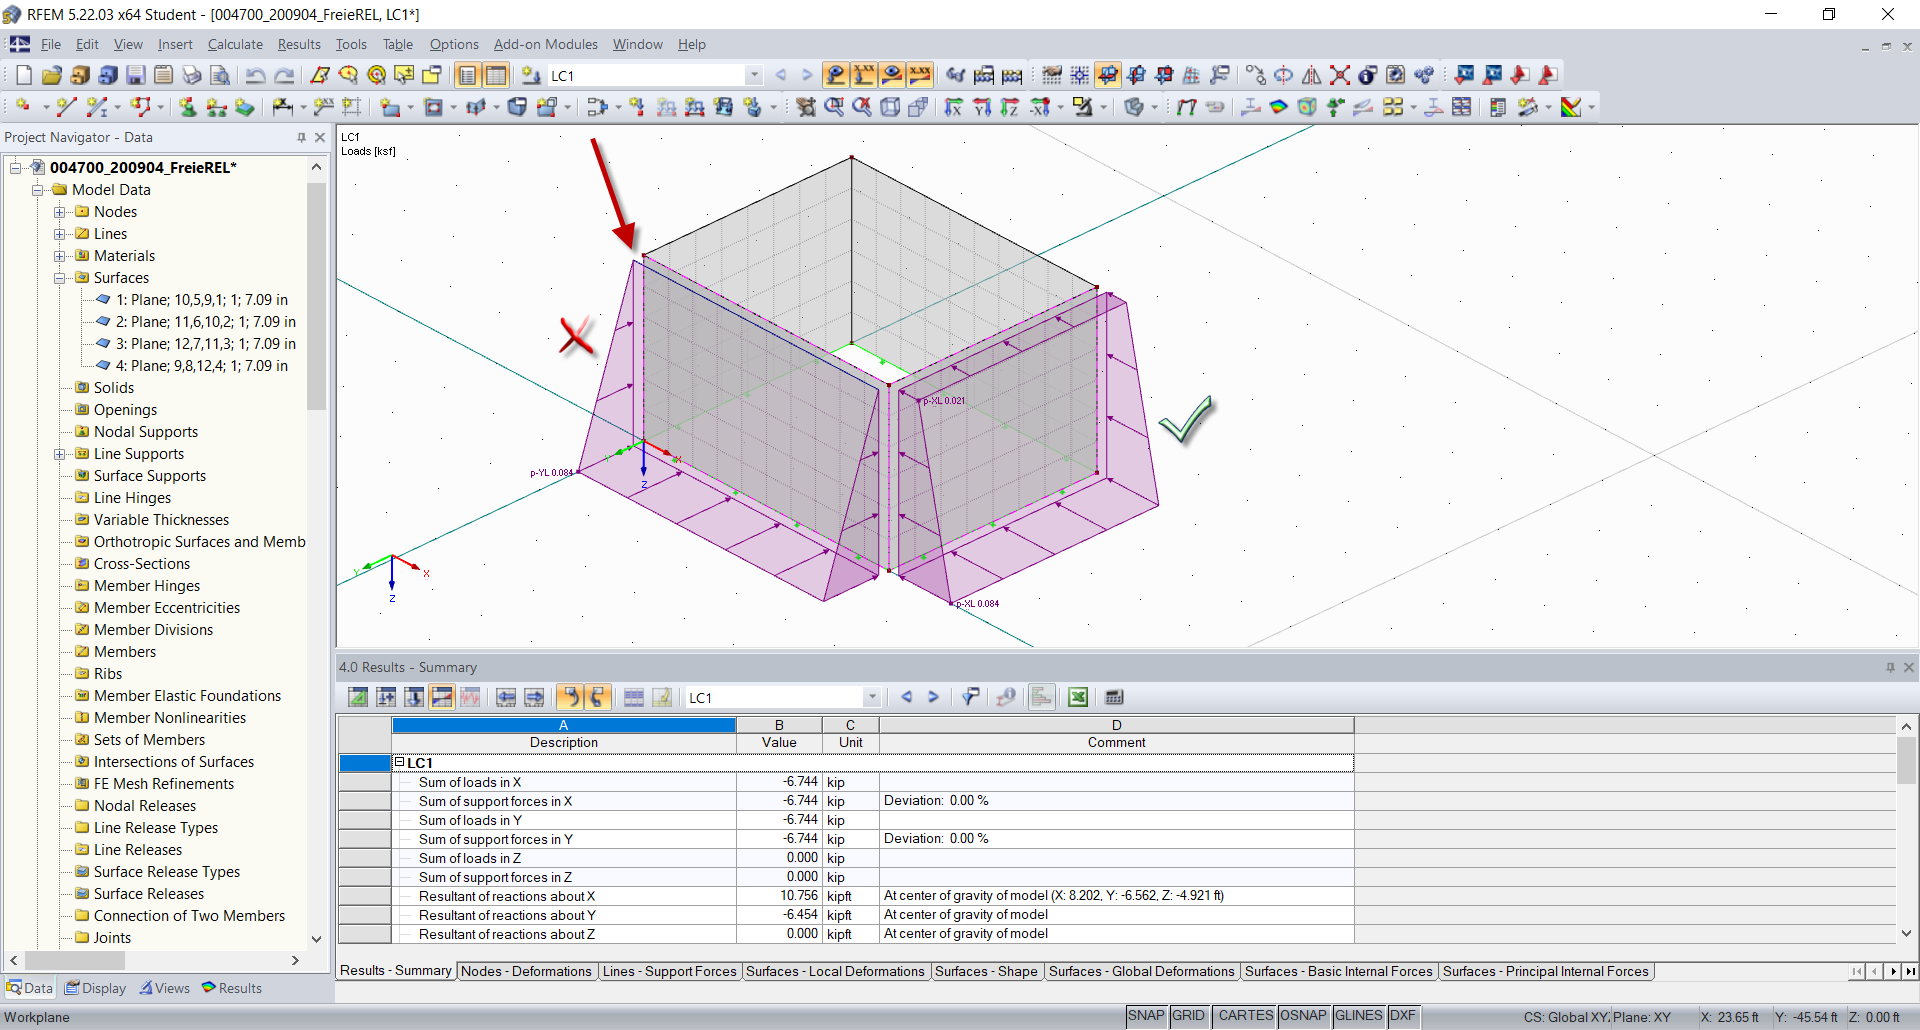Select the Line Hinges tree item

click(x=132, y=498)
